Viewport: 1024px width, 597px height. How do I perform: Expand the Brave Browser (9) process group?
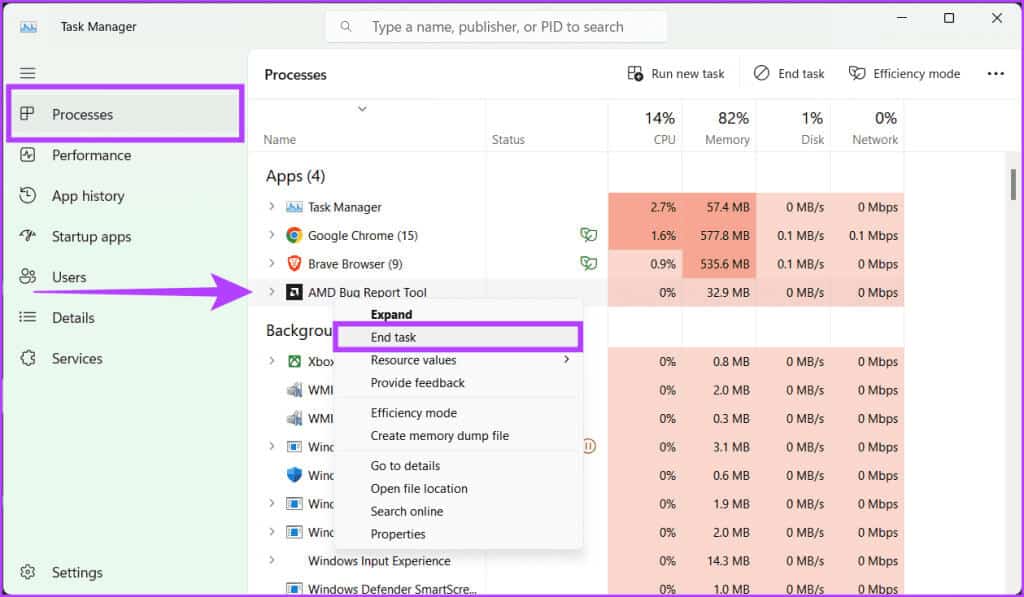point(272,263)
